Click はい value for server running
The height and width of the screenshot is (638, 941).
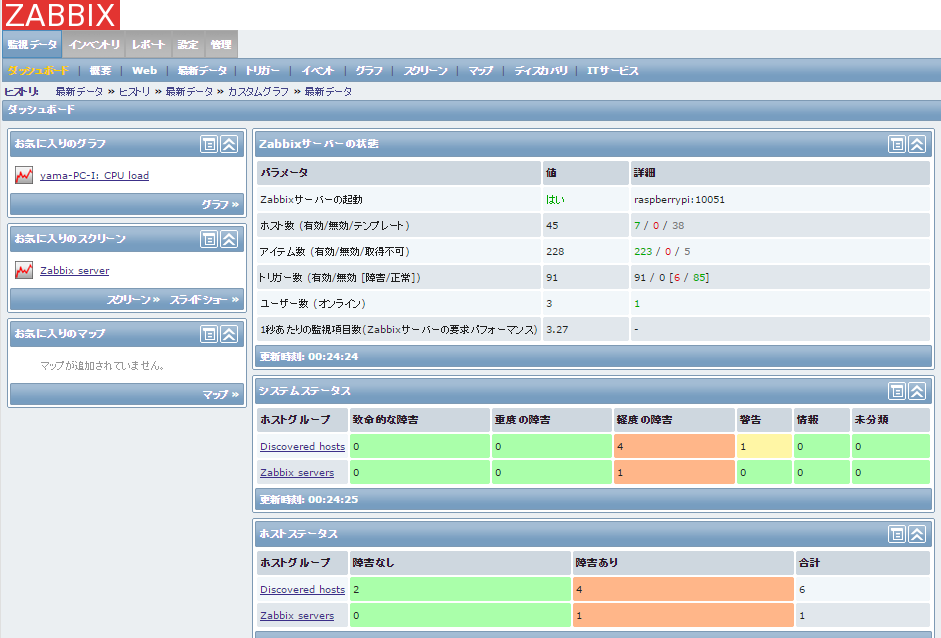555,200
